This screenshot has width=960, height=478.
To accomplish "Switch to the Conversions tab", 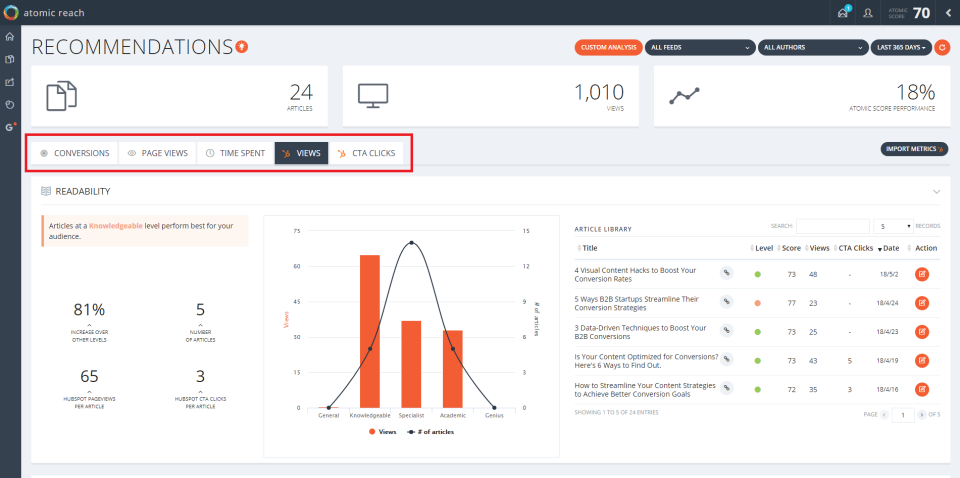I will (x=75, y=154).
